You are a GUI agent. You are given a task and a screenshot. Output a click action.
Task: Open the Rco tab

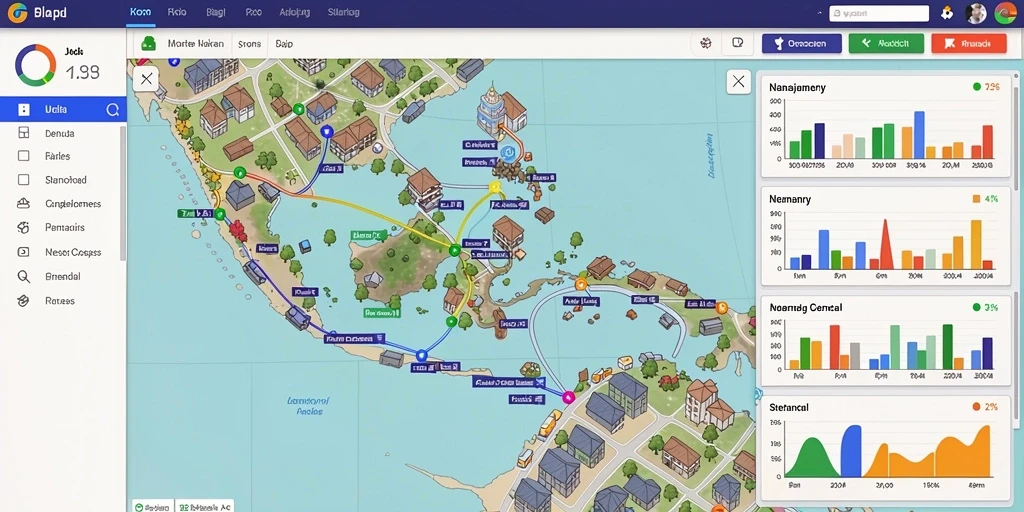[253, 12]
